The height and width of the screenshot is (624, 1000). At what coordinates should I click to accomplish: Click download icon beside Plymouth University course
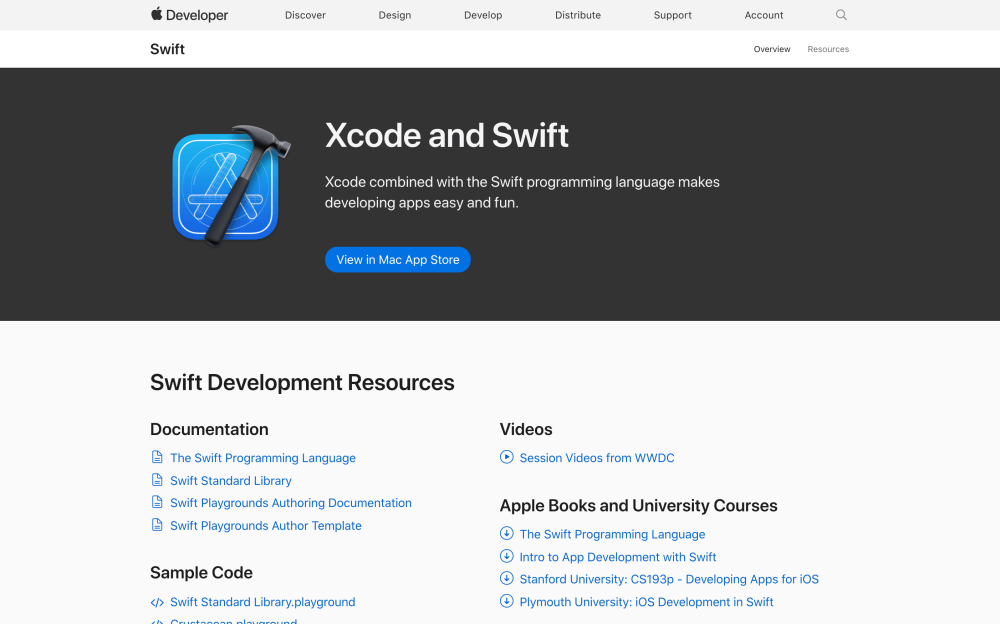(506, 601)
